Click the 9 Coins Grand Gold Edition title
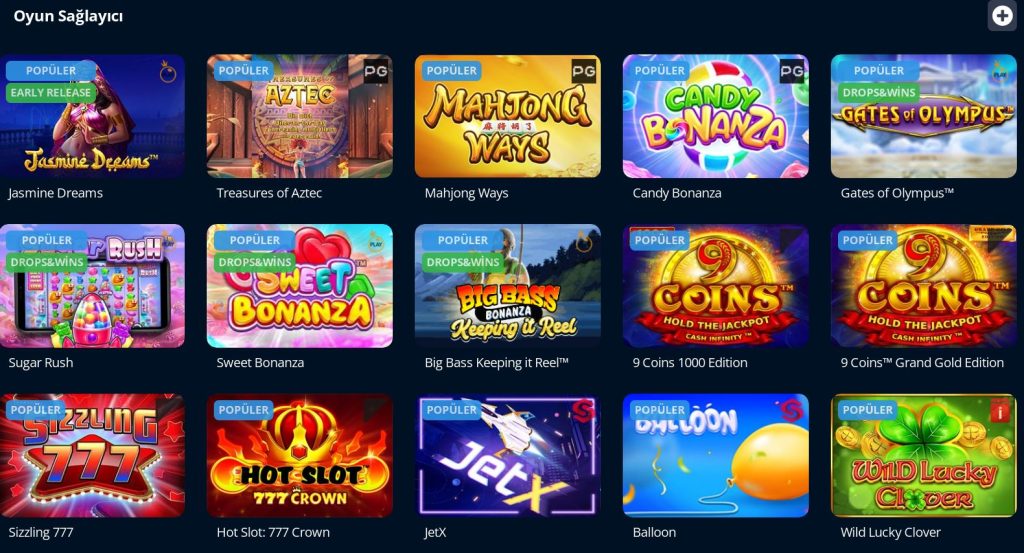The height and width of the screenshot is (553, 1024). click(922, 362)
